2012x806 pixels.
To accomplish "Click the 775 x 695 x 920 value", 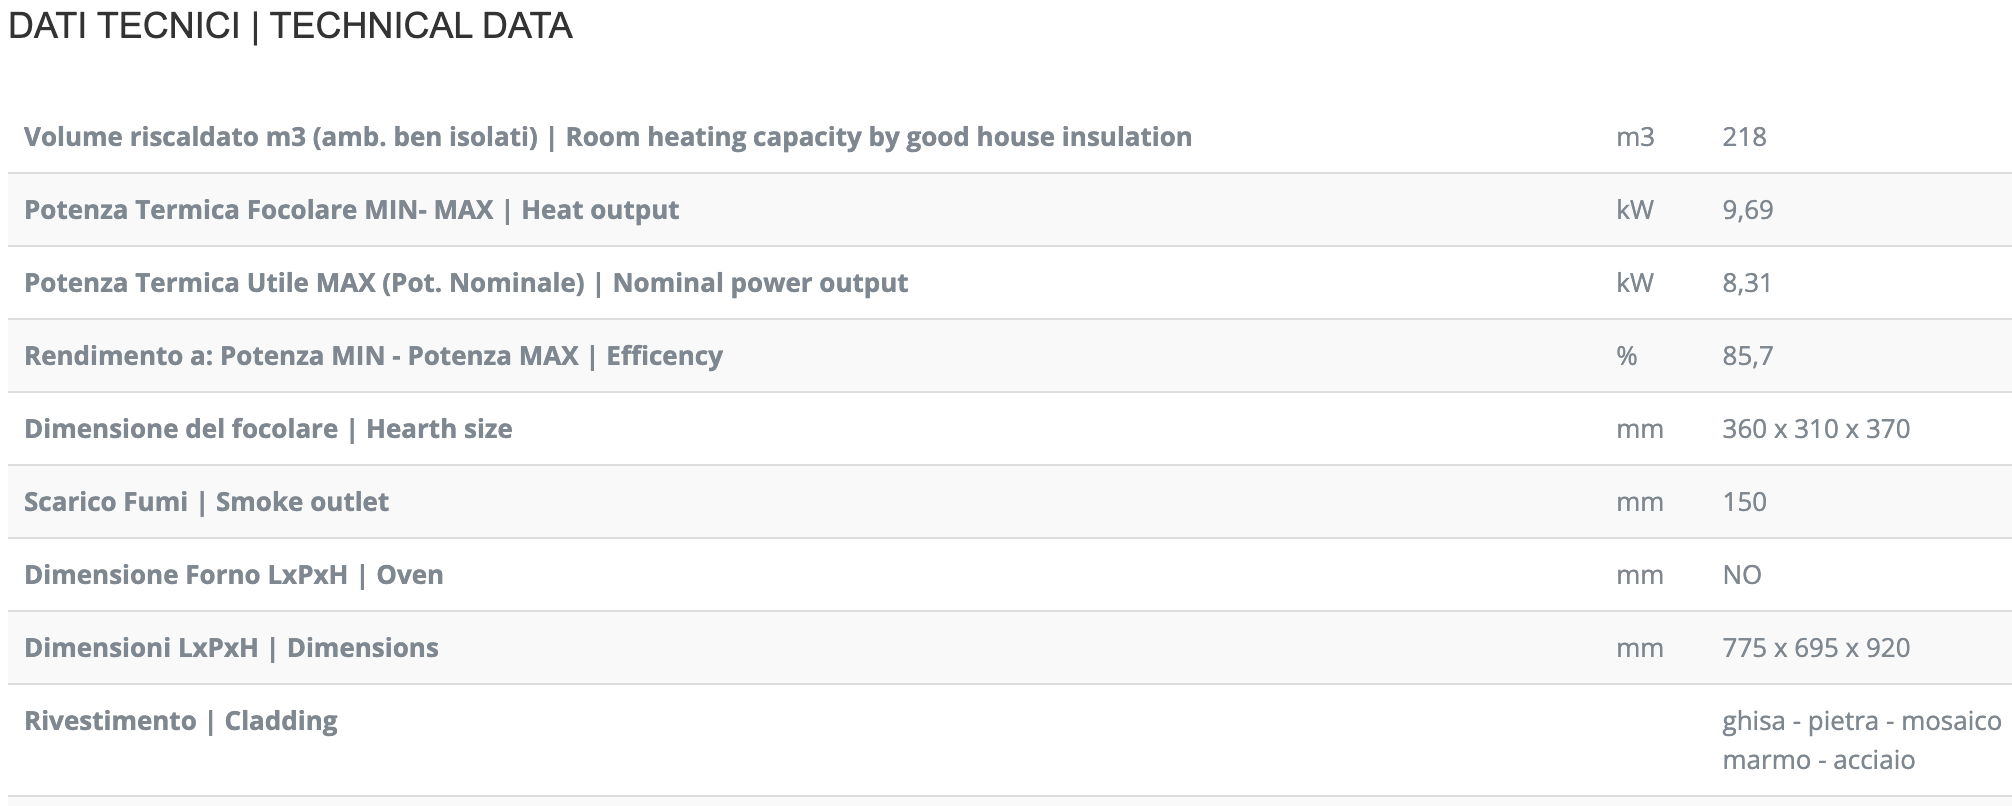I will (1816, 648).
